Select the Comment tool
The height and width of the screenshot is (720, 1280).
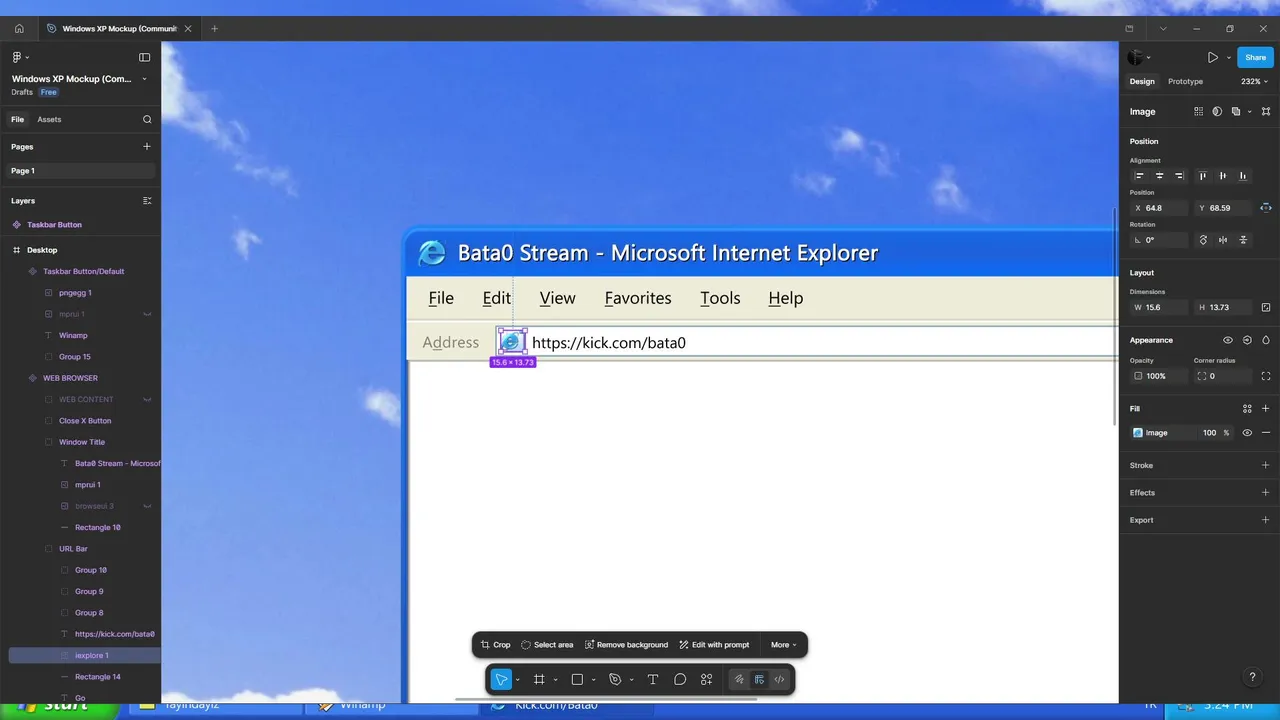click(x=680, y=680)
